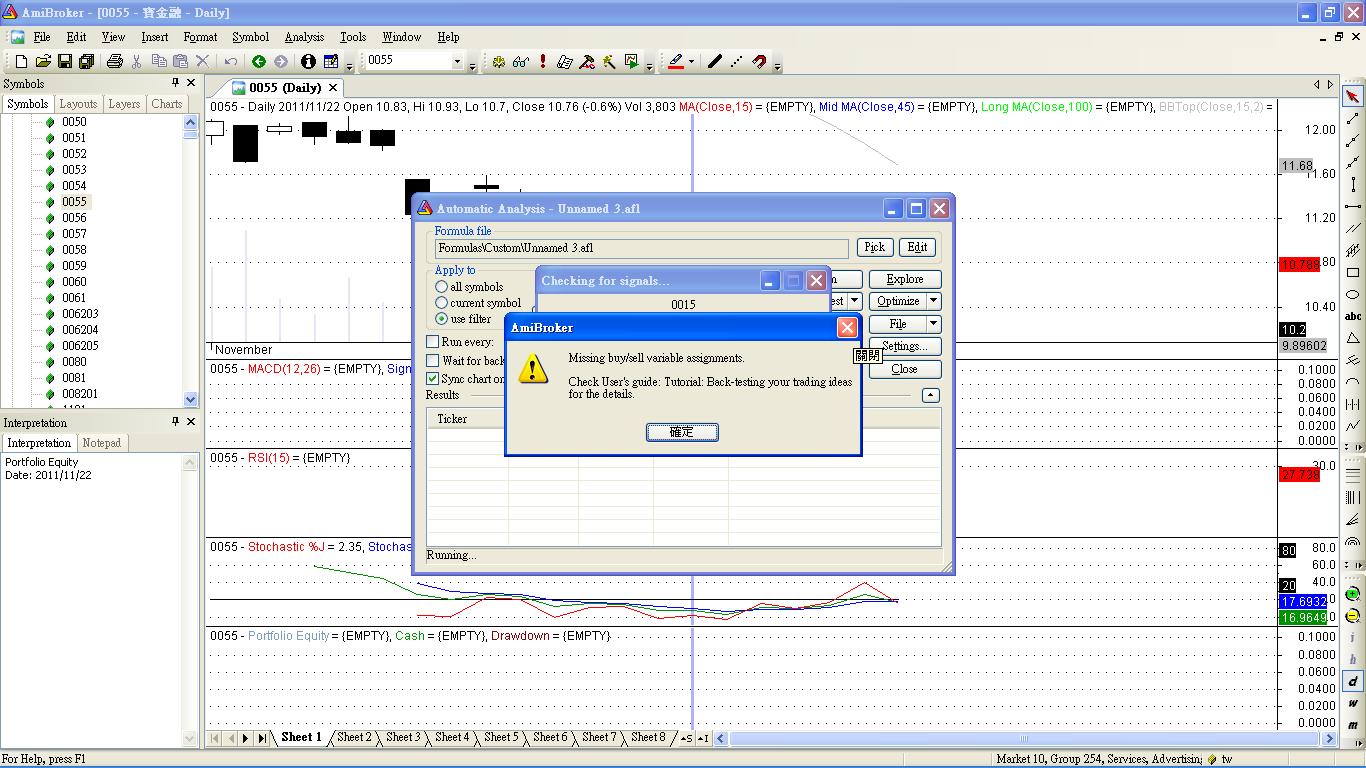Open the symbol 0055 combo box dropdown
Screen dimensions: 1366x768
[x=457, y=61]
